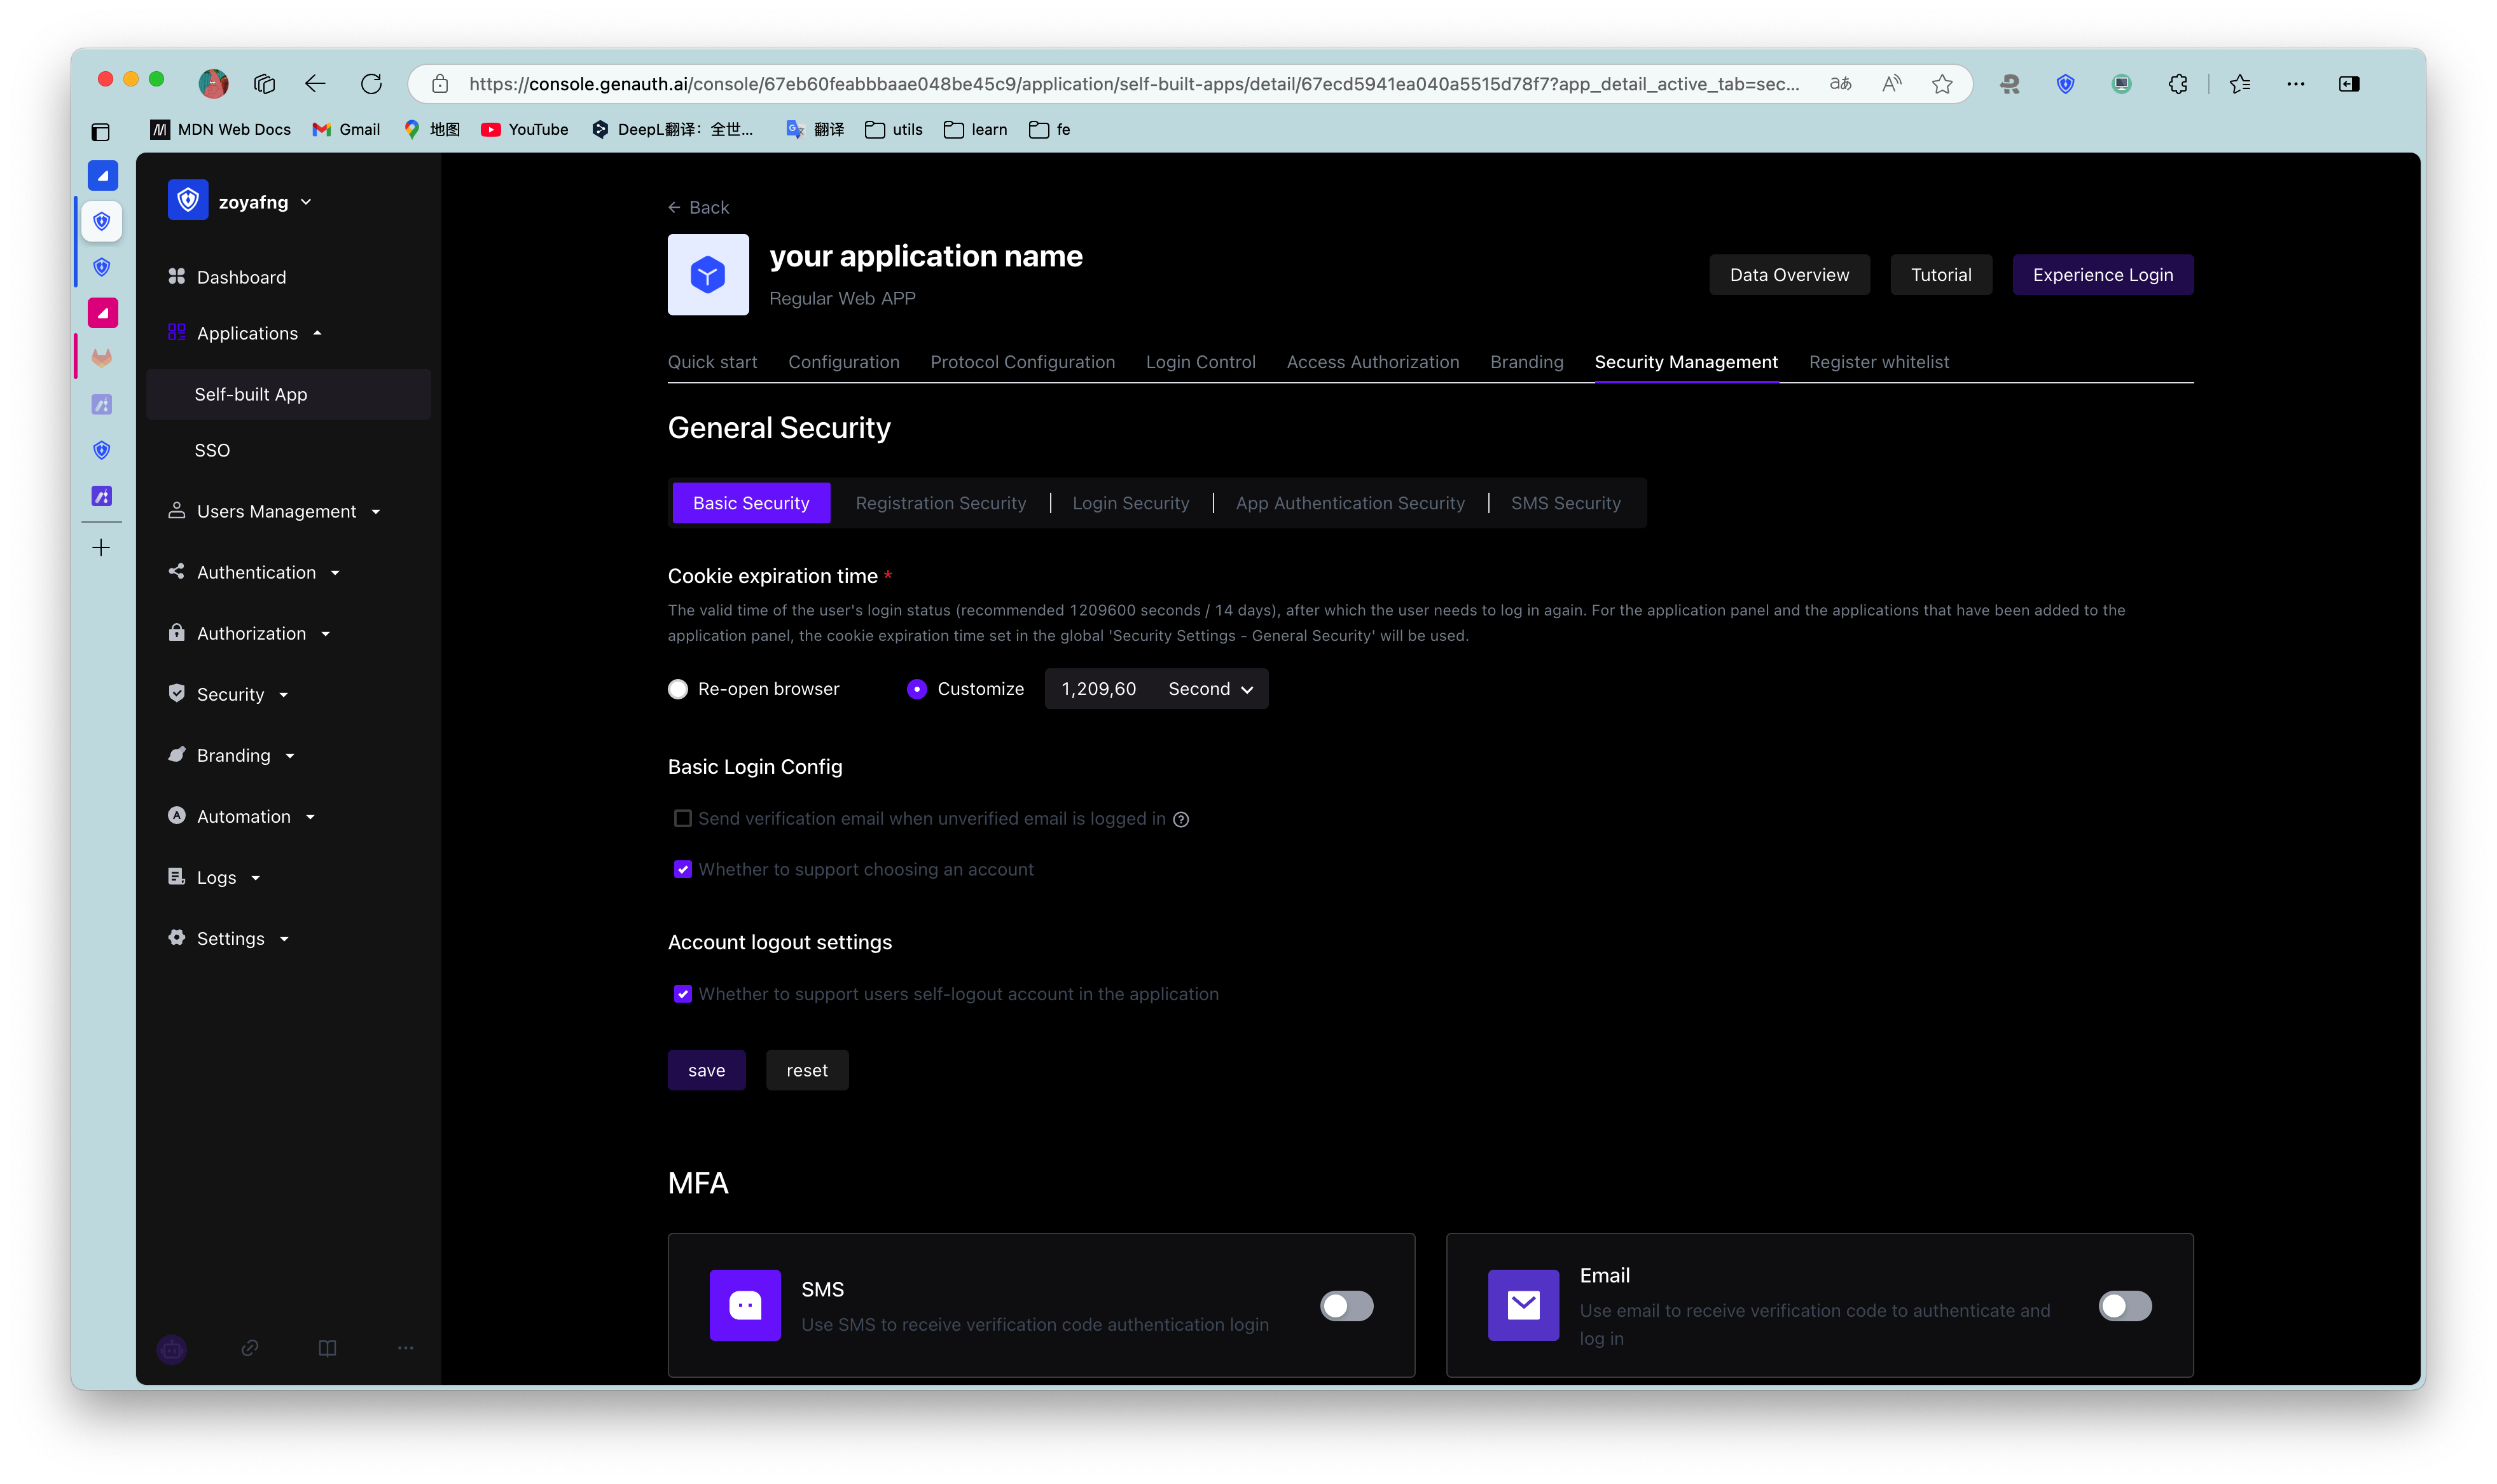Open YouTube bookmark in bookmarks bar
The height and width of the screenshot is (1484, 2497).
click(x=525, y=130)
